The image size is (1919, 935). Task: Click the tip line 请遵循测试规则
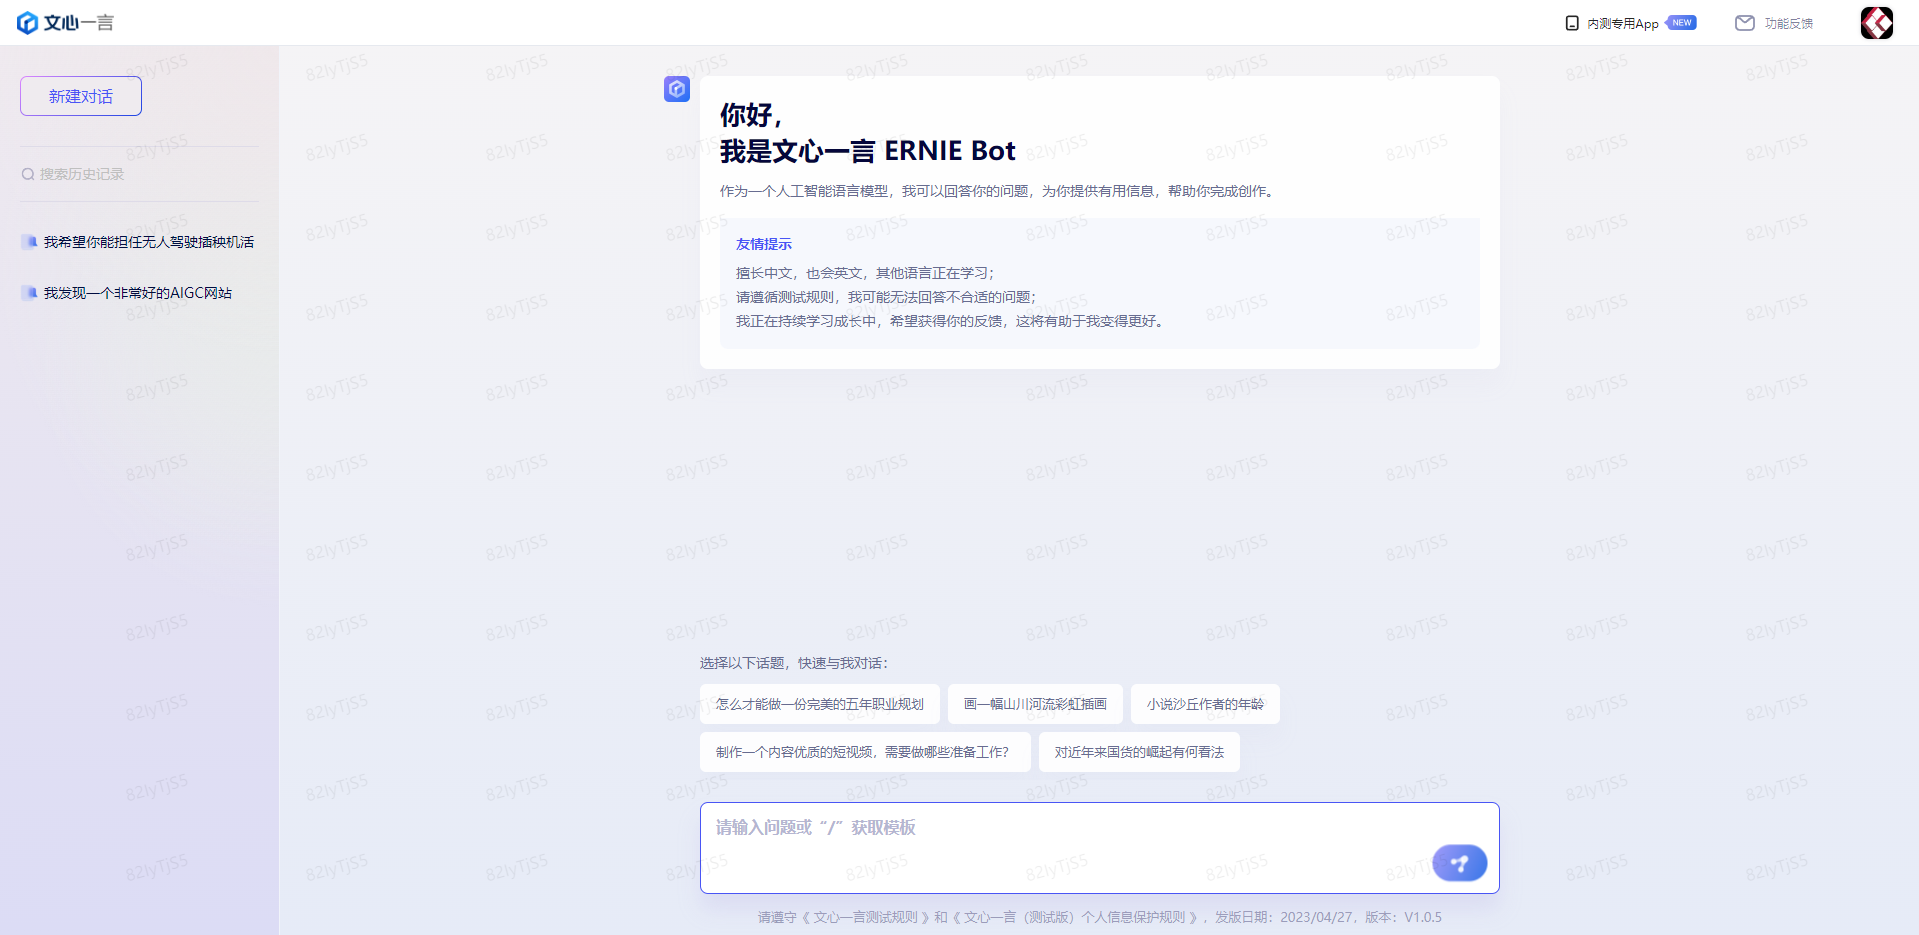click(x=886, y=297)
